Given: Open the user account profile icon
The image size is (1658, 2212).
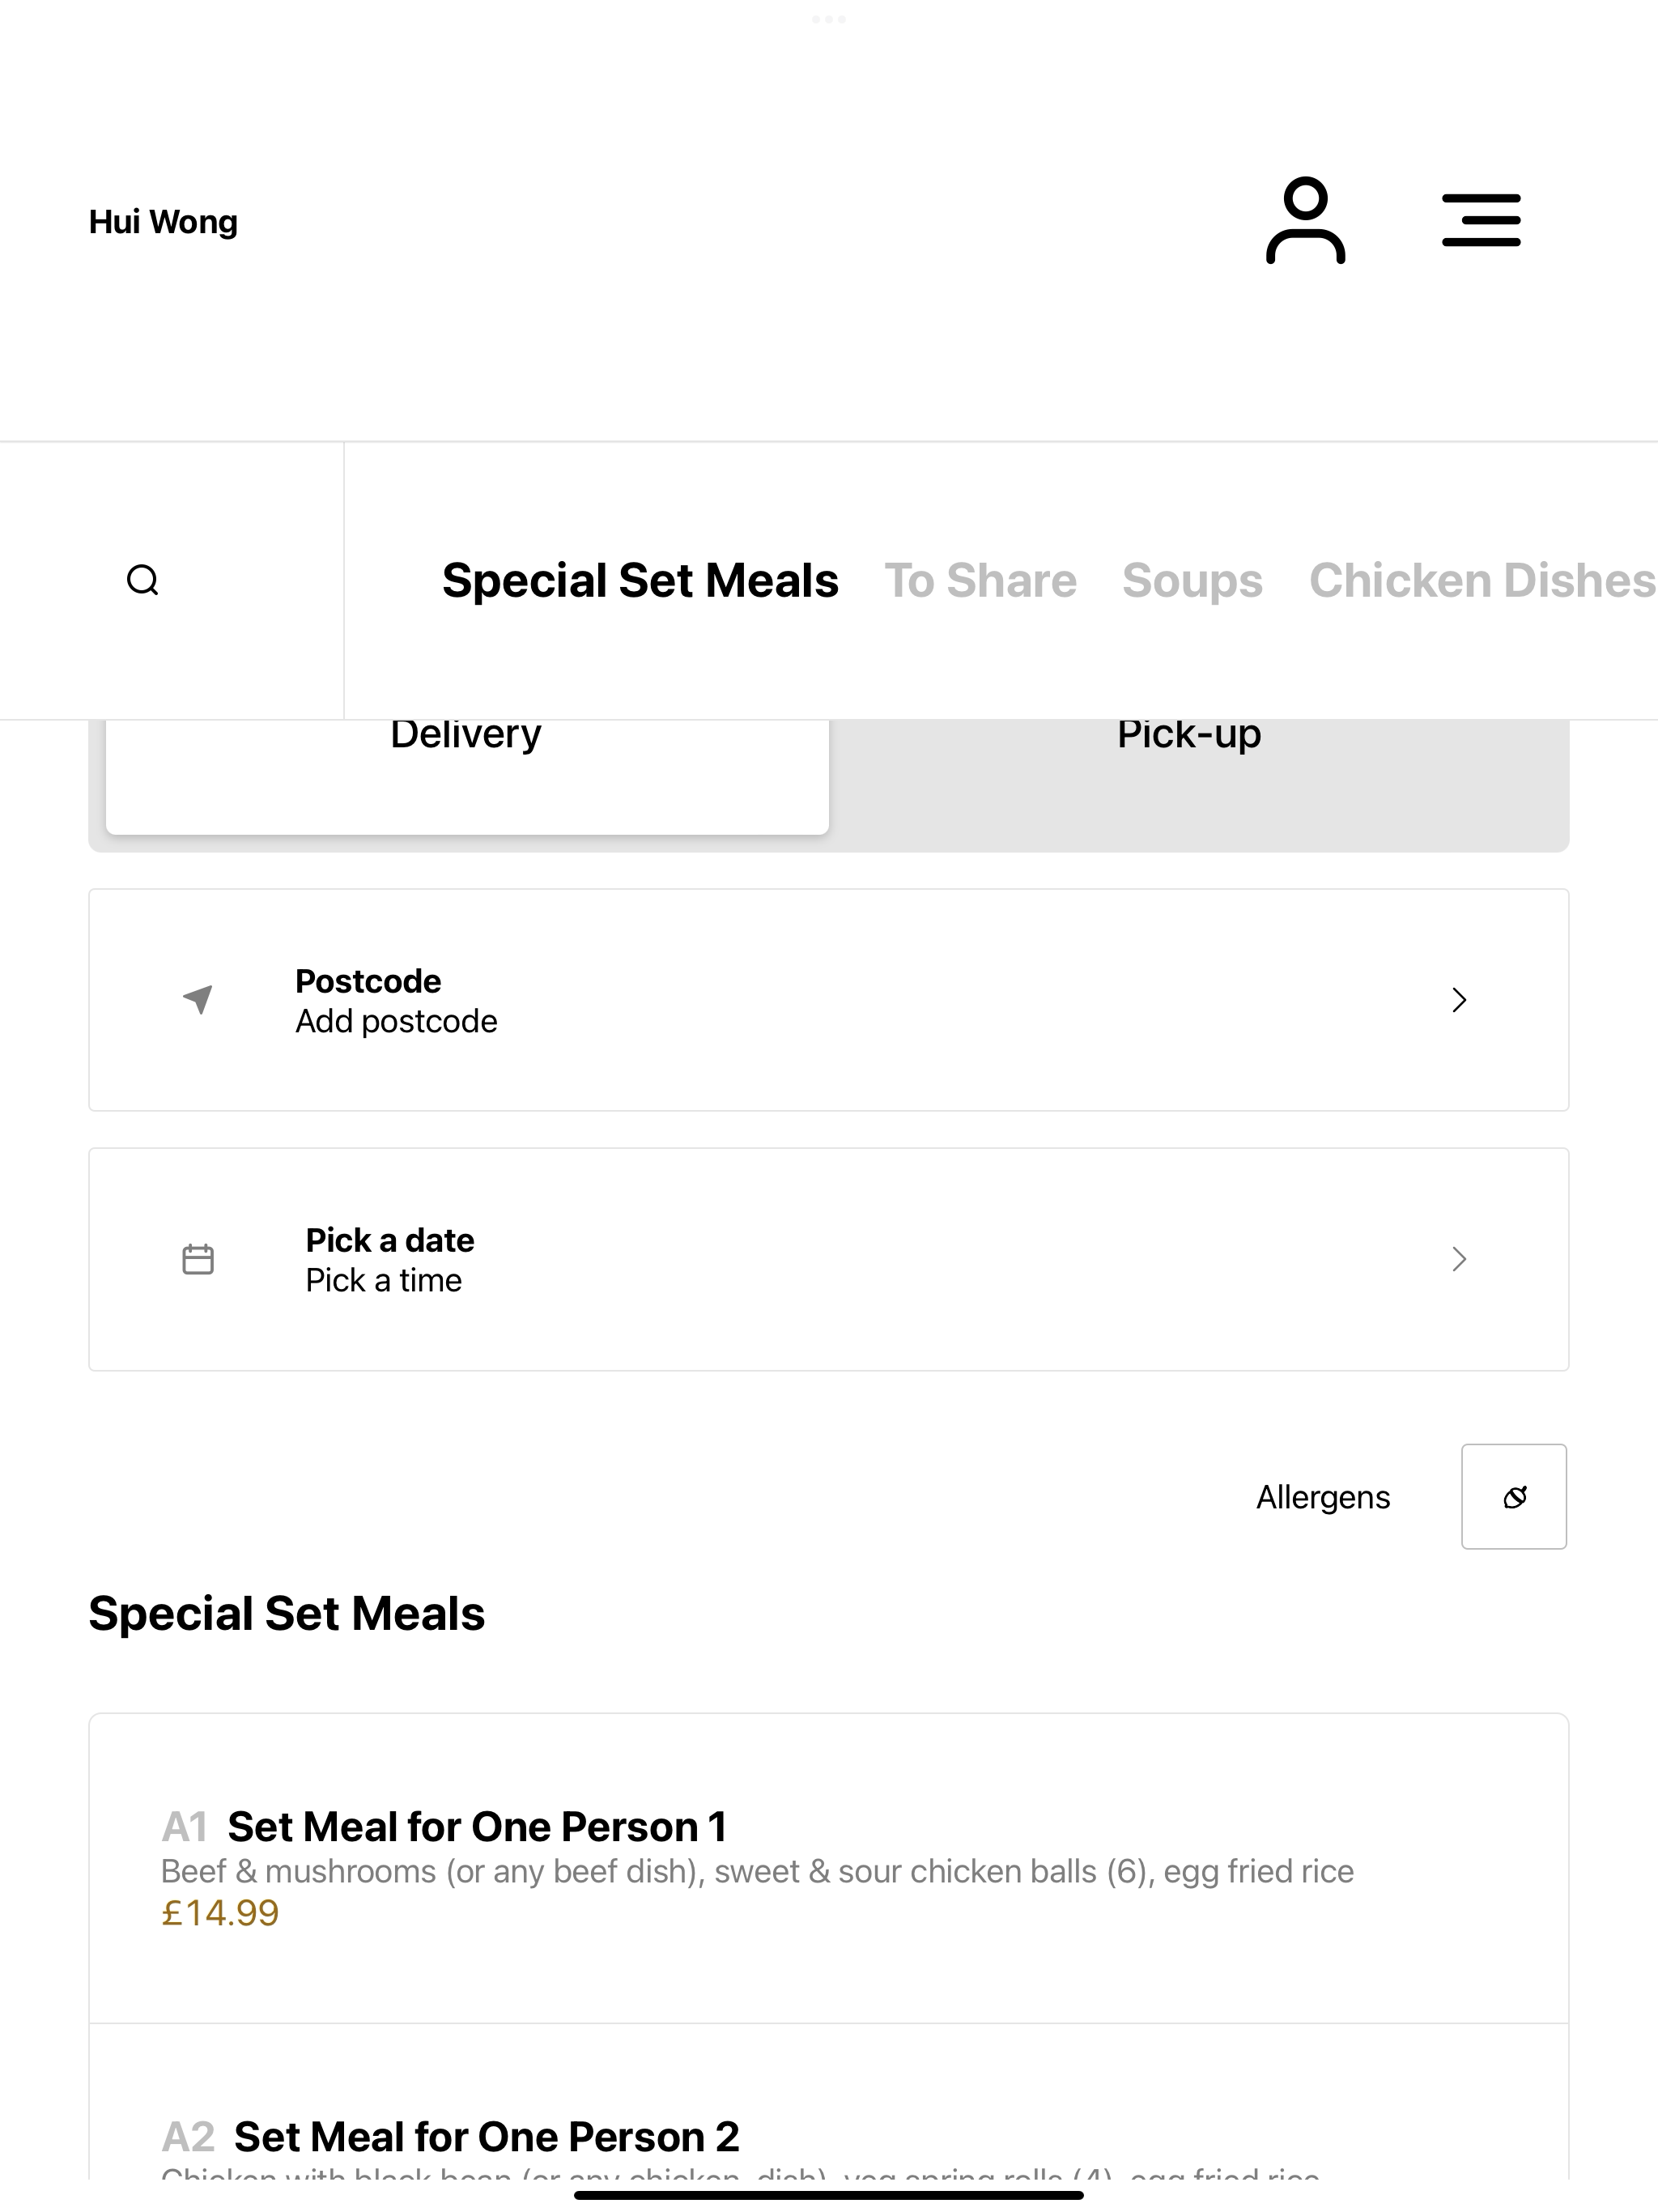Looking at the screenshot, I should pos(1305,220).
